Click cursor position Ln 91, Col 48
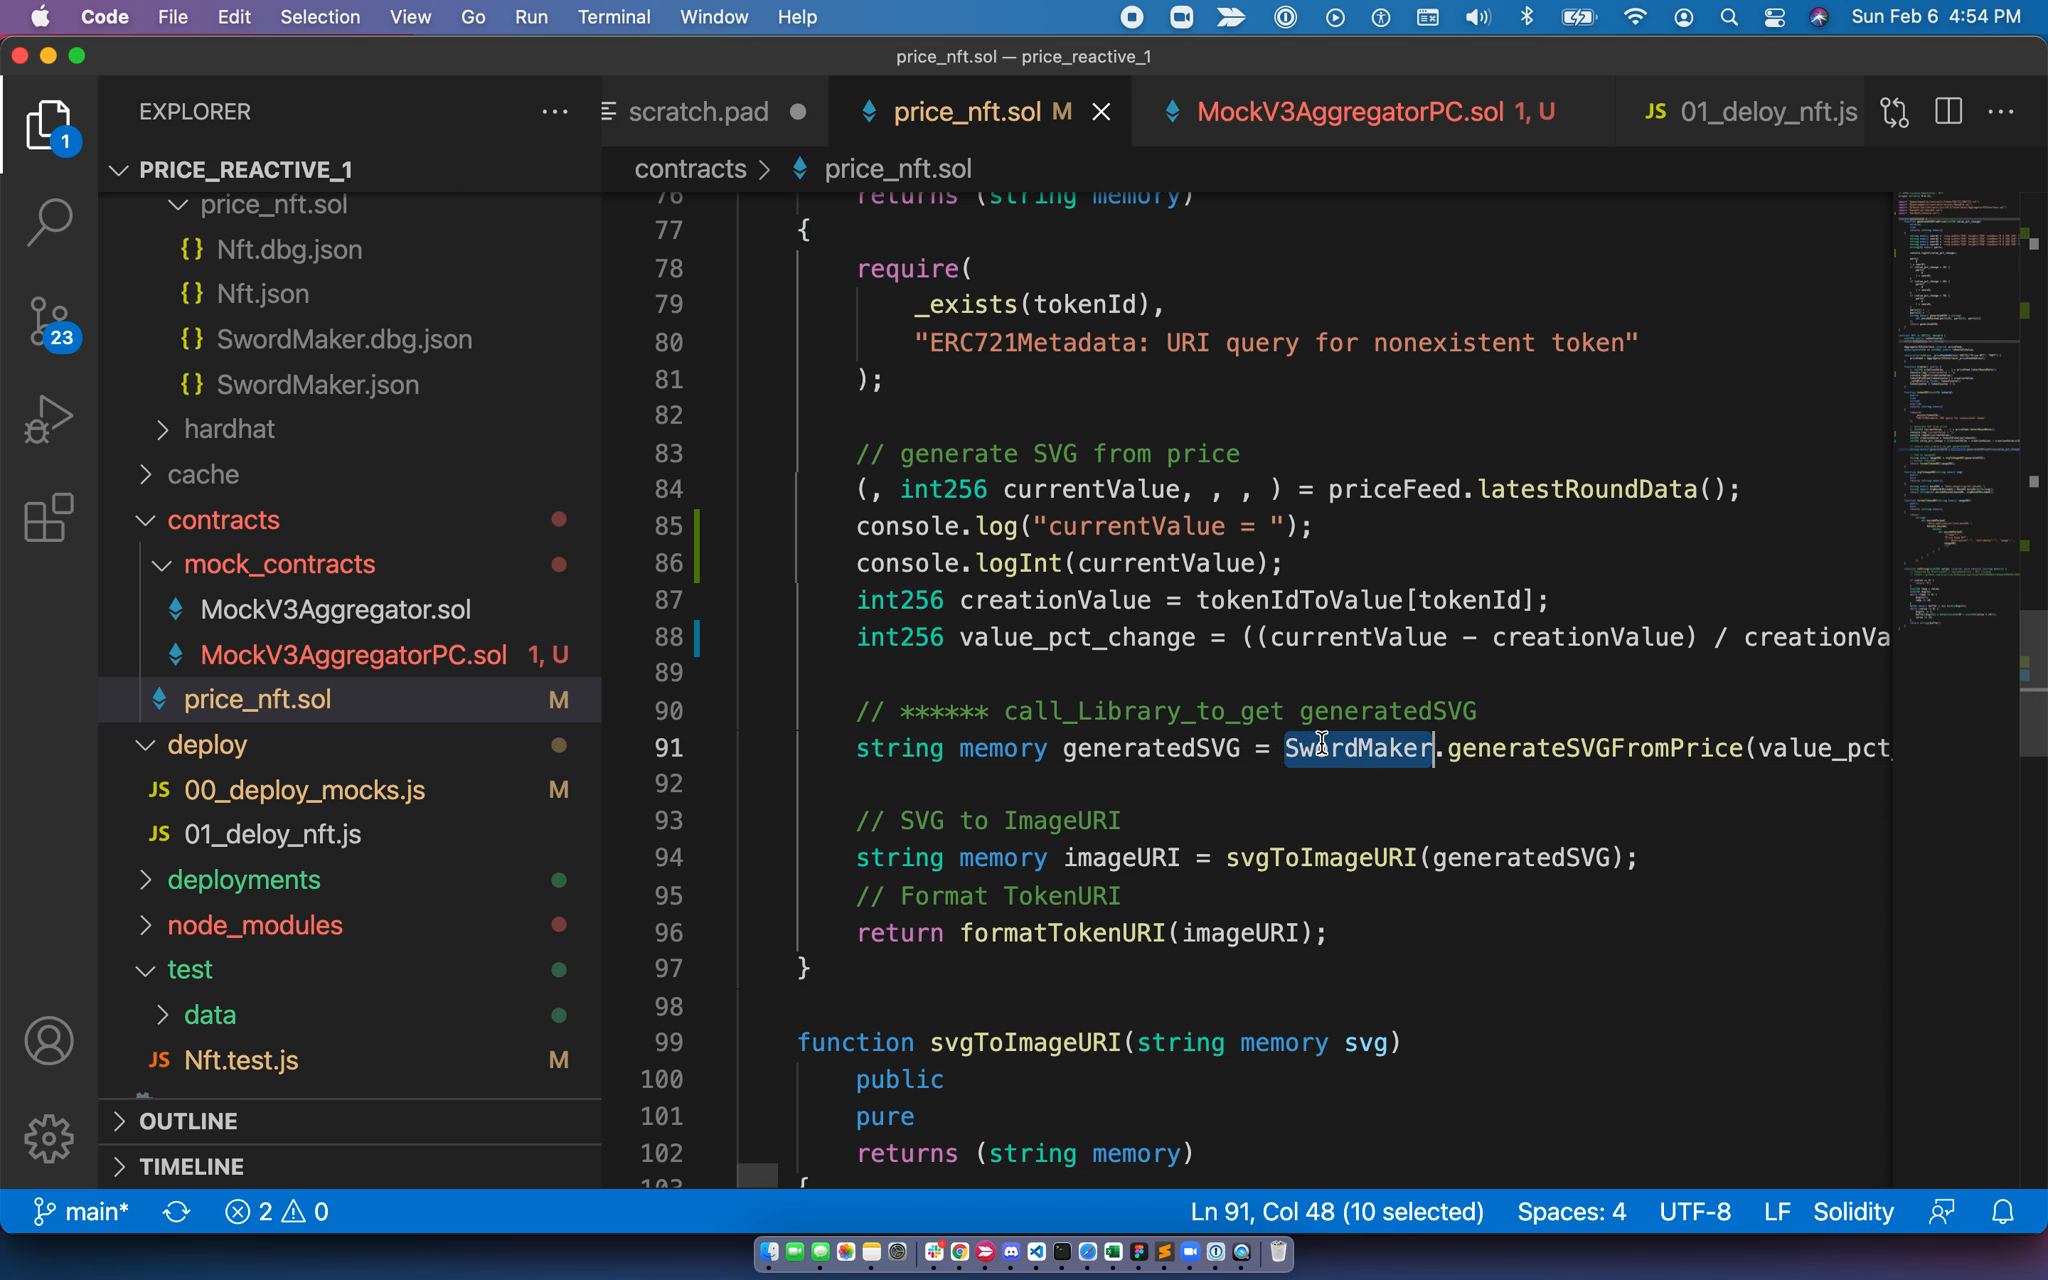The image size is (2048, 1280). pos(1337,1212)
